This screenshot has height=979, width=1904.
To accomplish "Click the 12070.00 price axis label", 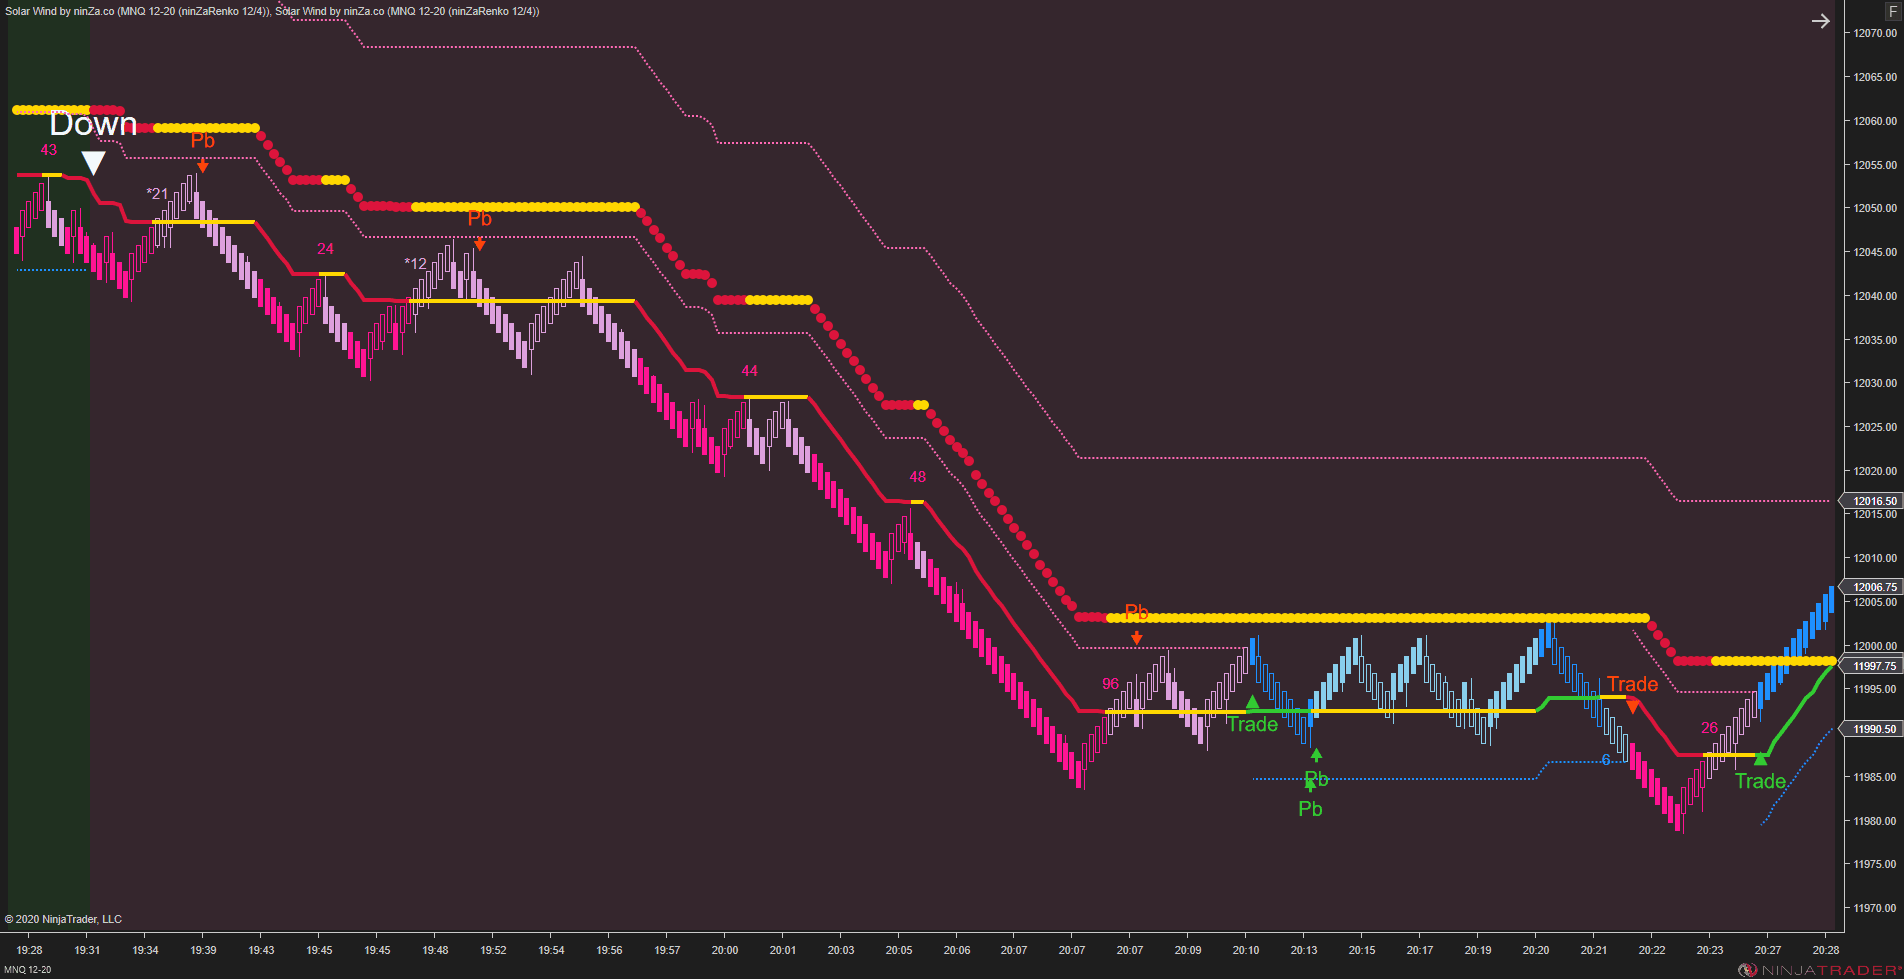I will point(1875,33).
